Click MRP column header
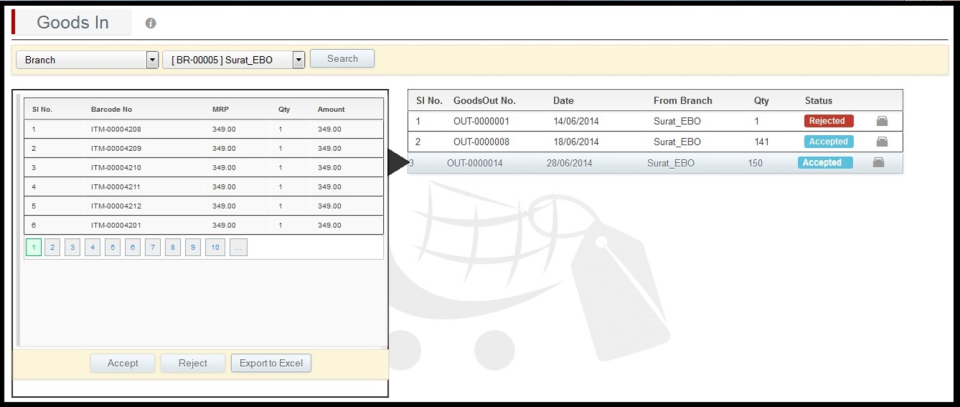Screen dimensions: 960x407 tap(220, 109)
